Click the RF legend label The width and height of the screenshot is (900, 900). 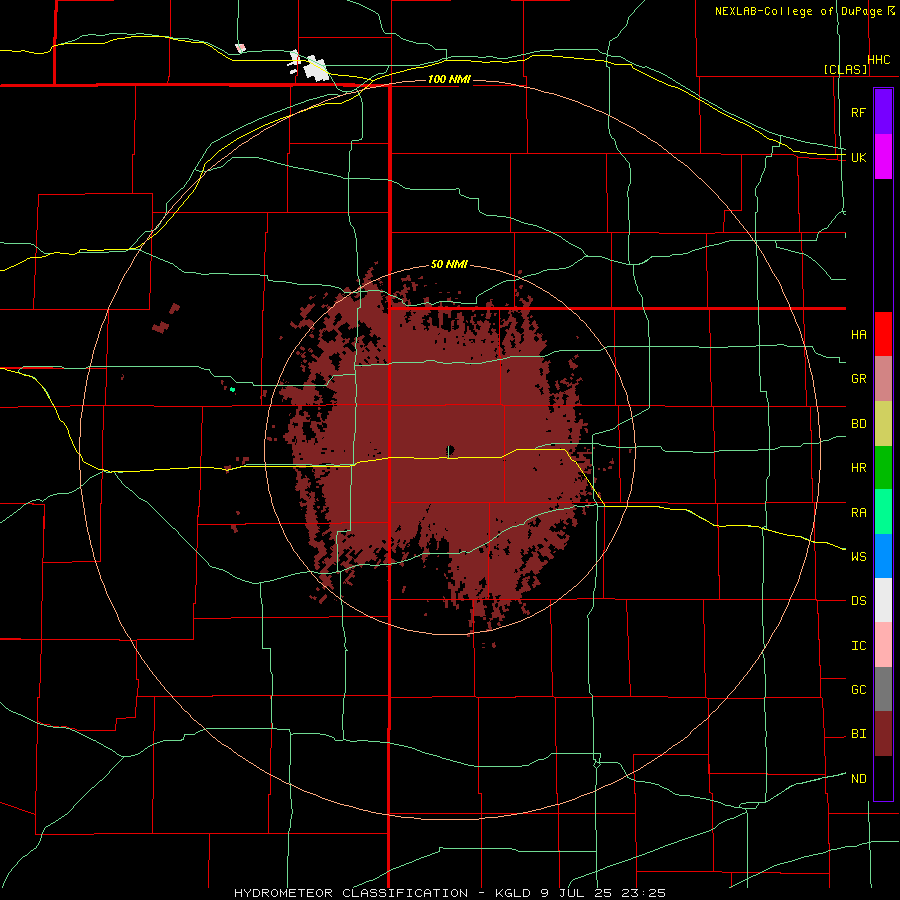[x=858, y=112]
